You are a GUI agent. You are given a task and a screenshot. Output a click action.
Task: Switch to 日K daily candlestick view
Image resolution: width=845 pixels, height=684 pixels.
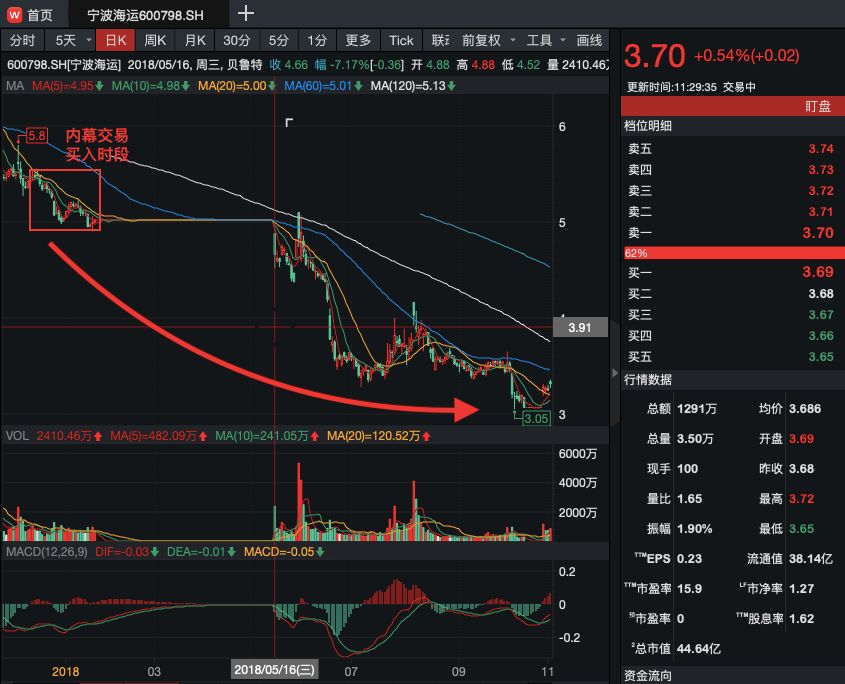(x=115, y=40)
